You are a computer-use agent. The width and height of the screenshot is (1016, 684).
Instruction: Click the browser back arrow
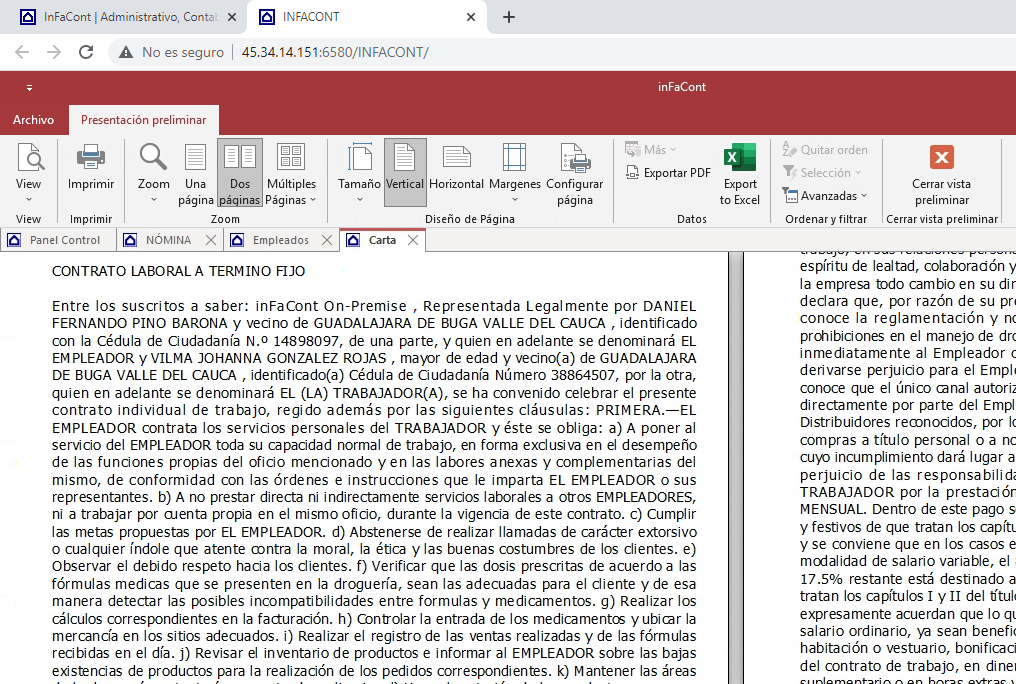tap(22, 52)
